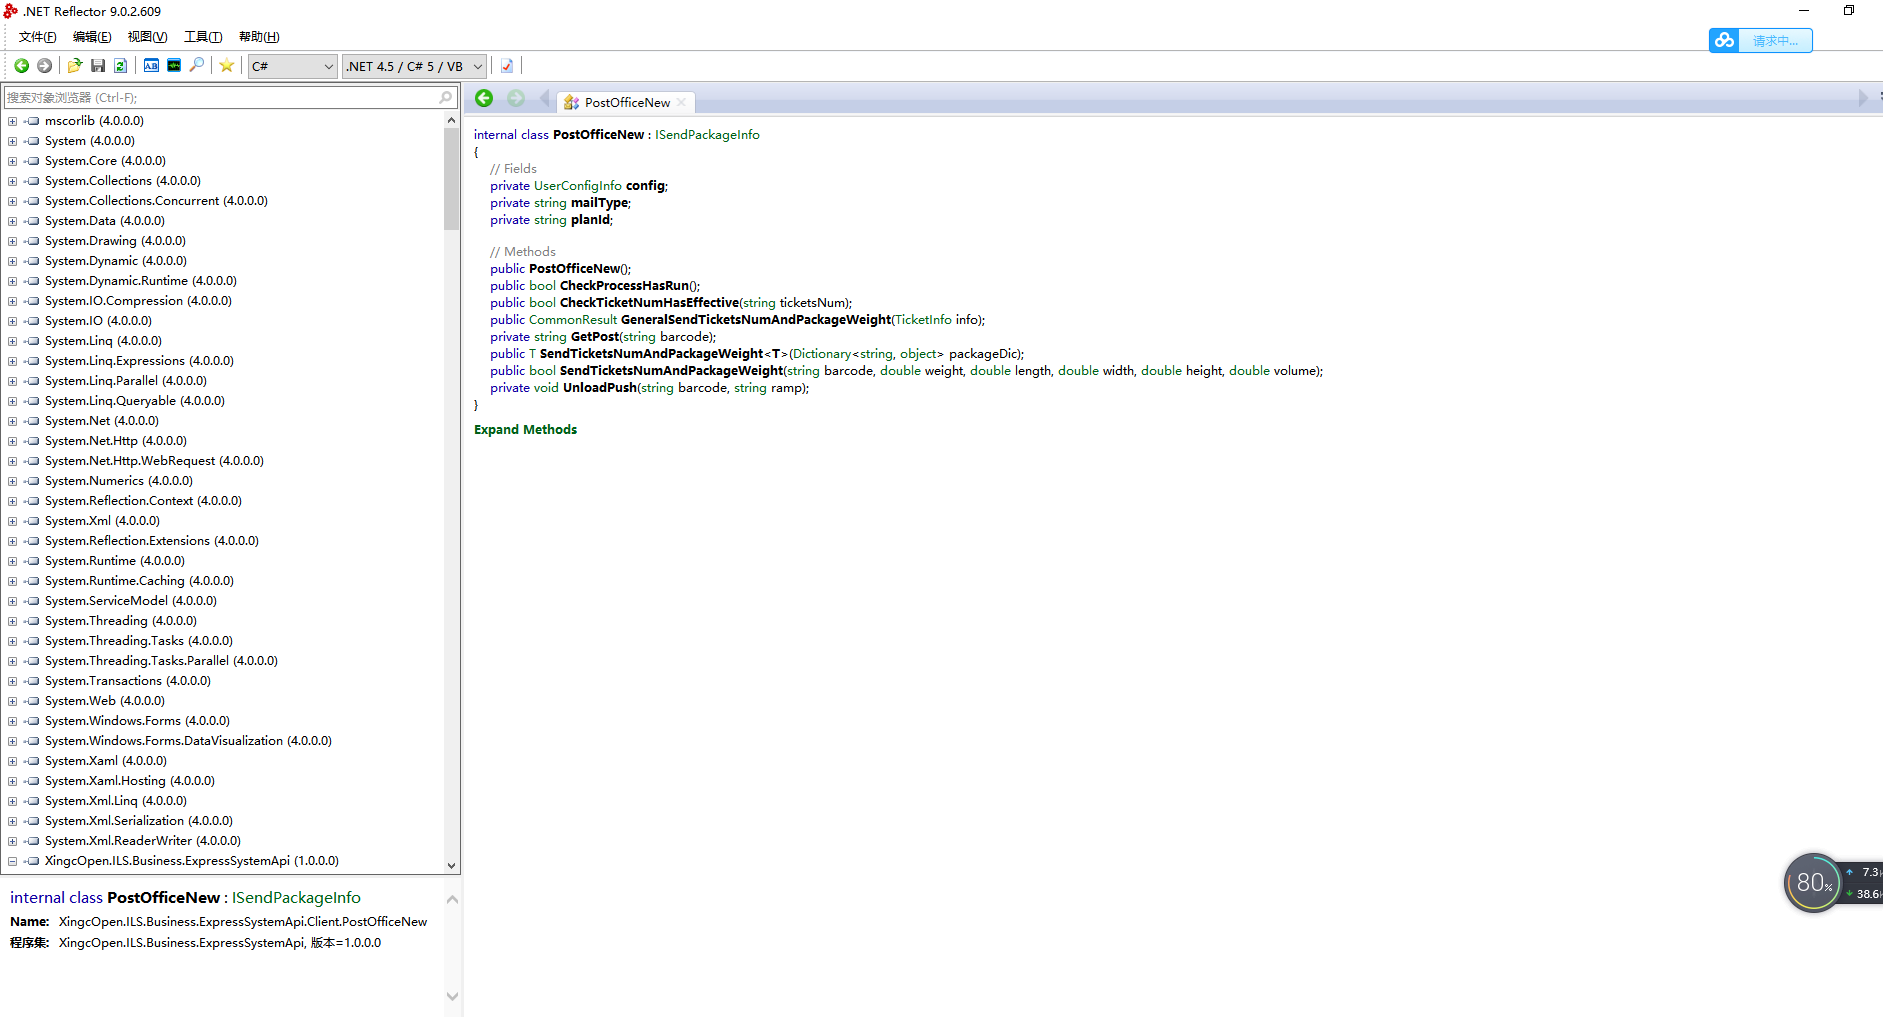Screen dimensions: 1883x1017
Task: Click the green back arrow in main toolbar
Action: (x=21, y=66)
